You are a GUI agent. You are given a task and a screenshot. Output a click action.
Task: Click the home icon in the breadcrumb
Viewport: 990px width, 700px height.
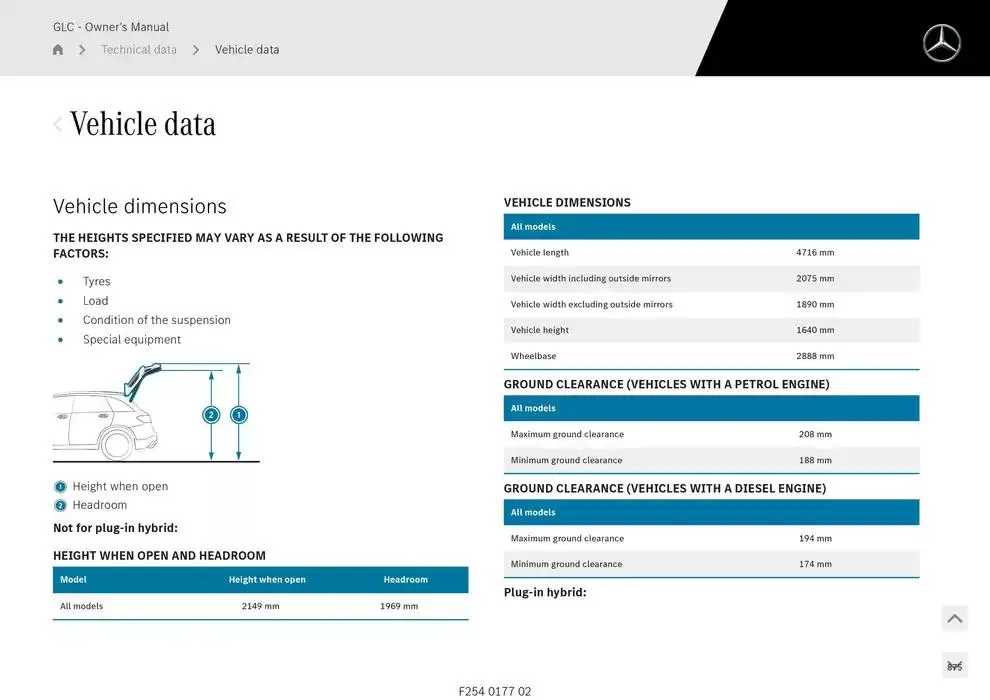click(x=58, y=50)
